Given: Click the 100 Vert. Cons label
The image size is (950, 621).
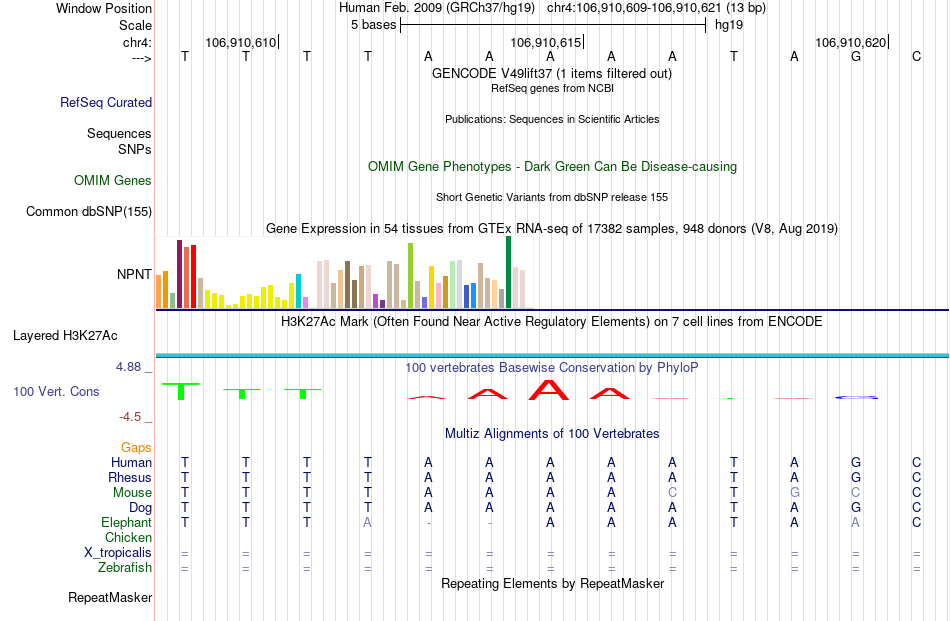Looking at the screenshot, I should (56, 391).
